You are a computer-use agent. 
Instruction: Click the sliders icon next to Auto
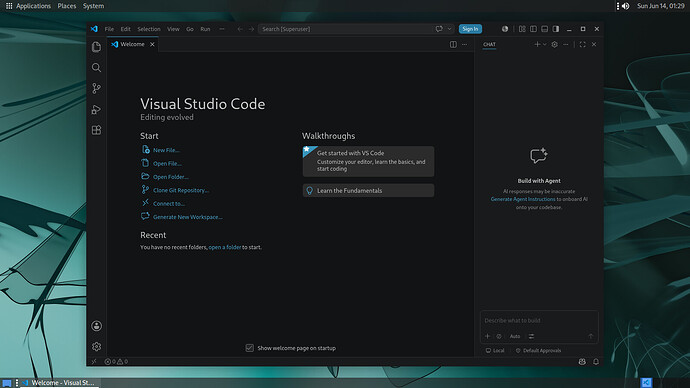(532, 336)
